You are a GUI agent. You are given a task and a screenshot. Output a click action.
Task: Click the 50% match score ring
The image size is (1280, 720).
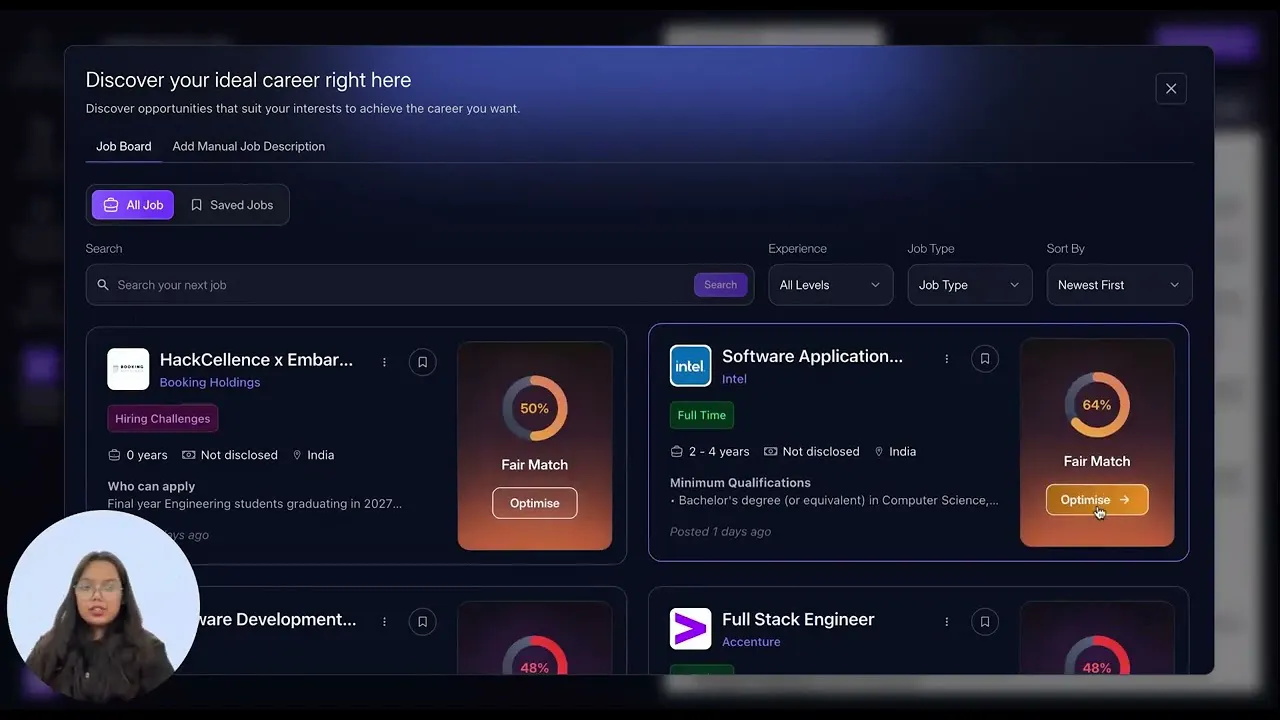(x=535, y=408)
